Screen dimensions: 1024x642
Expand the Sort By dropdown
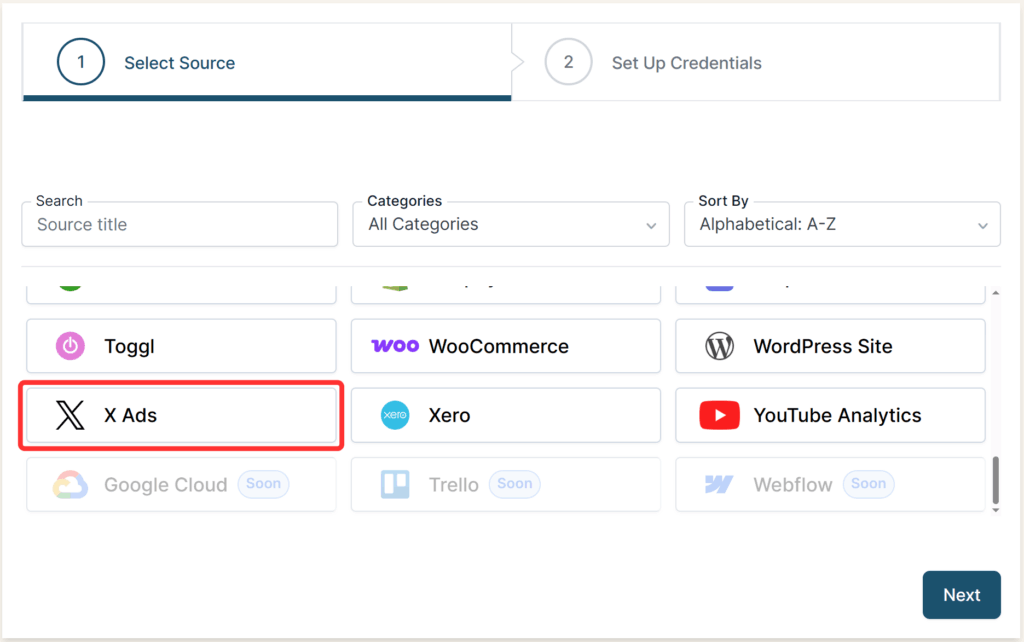tap(840, 224)
